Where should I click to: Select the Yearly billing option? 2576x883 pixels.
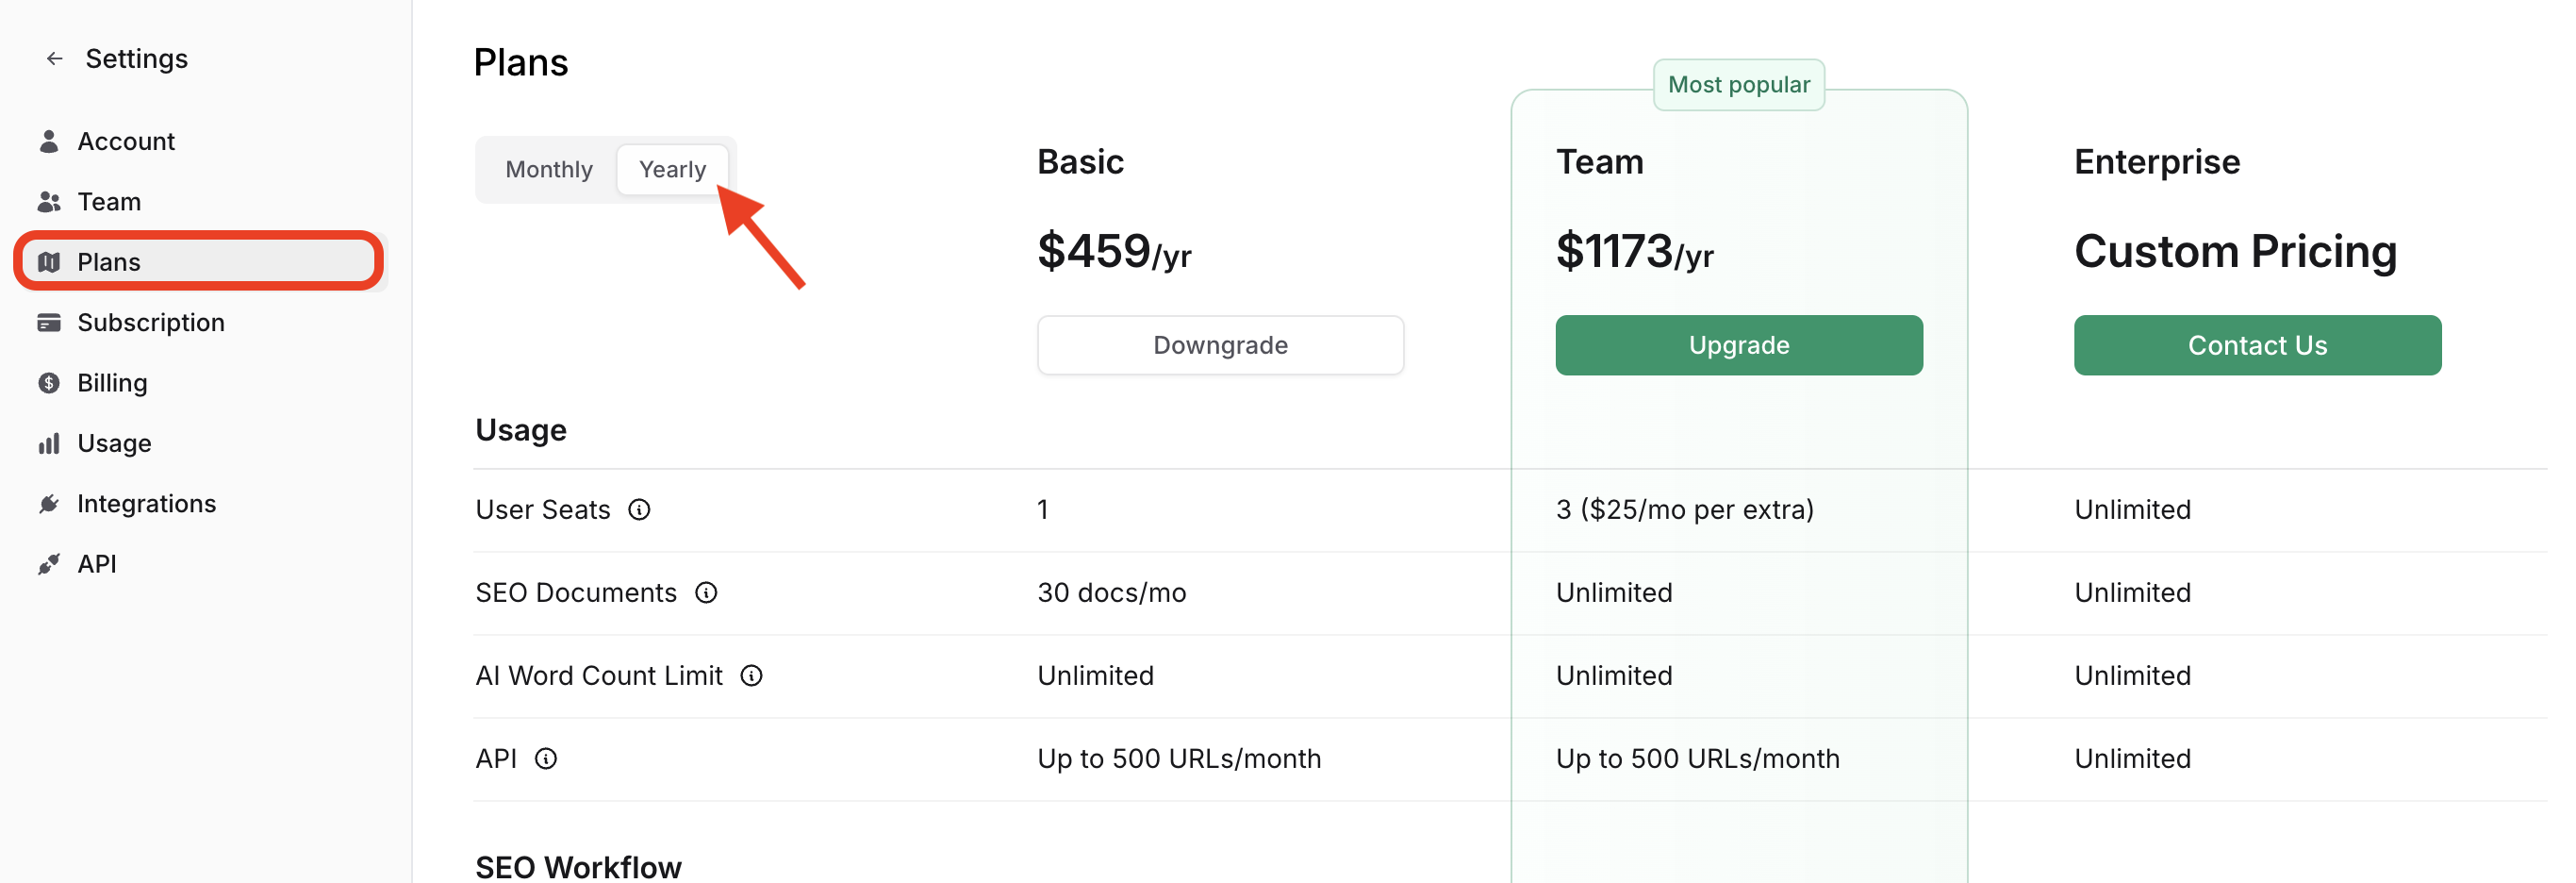tap(672, 170)
